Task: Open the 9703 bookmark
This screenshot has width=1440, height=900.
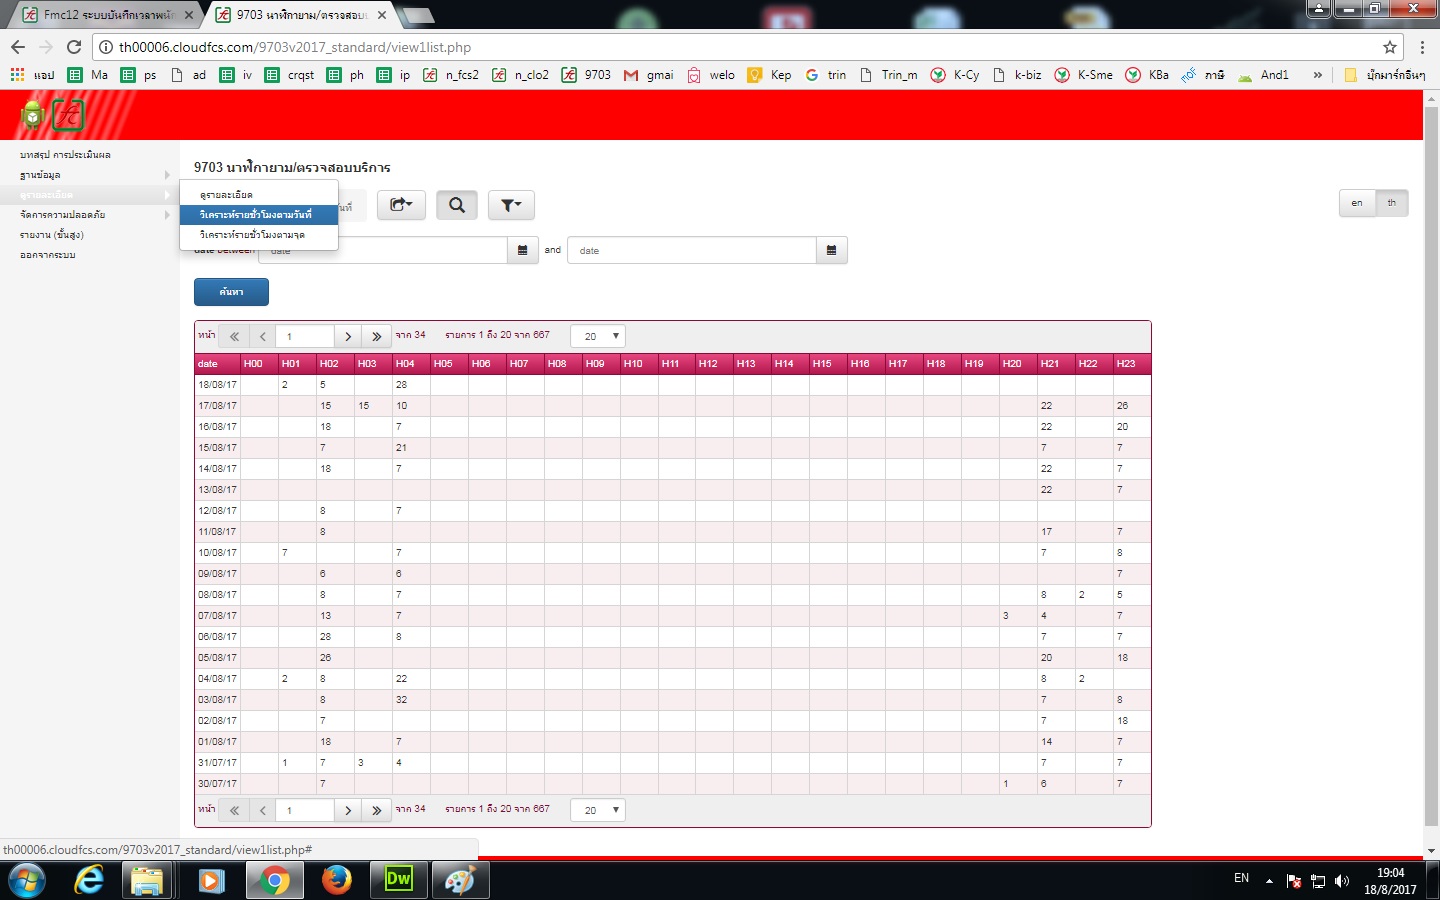Action: click(586, 75)
